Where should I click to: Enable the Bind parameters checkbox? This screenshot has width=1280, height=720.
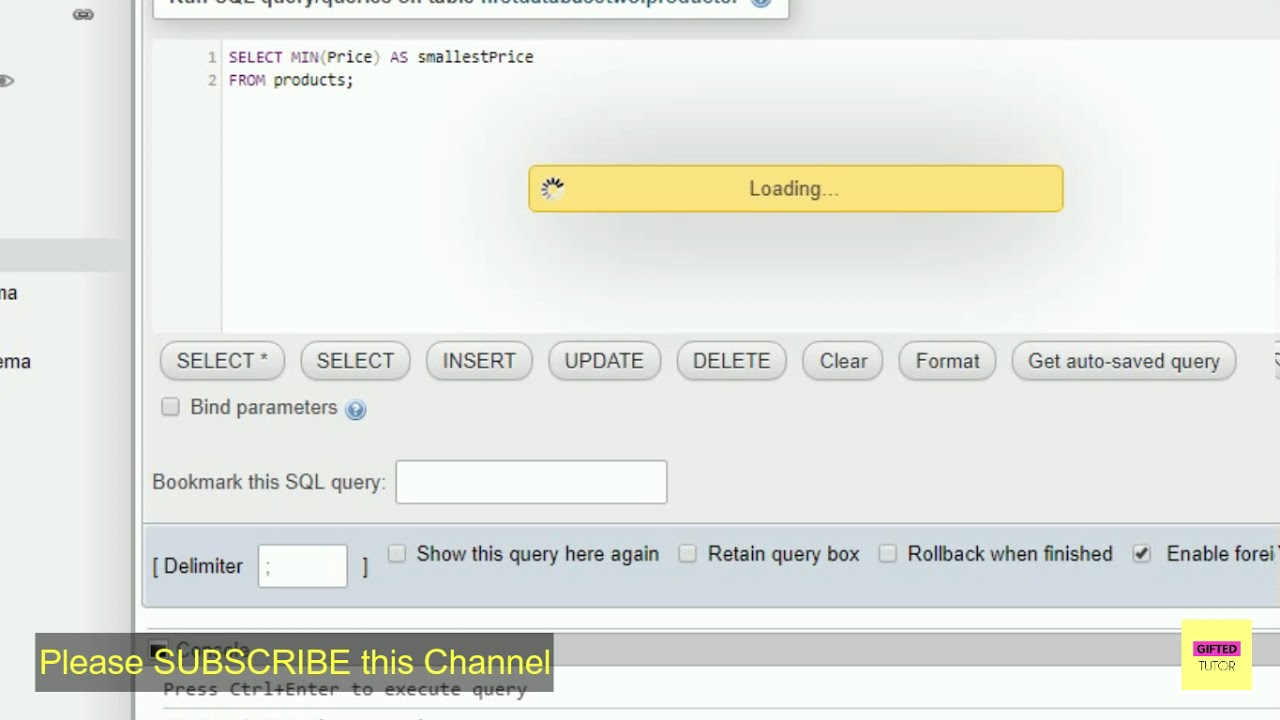point(171,407)
